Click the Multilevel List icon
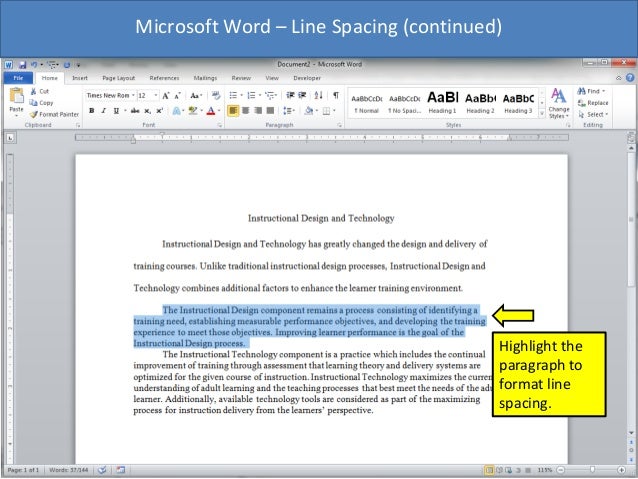This screenshot has height=479, width=638. (x=270, y=95)
